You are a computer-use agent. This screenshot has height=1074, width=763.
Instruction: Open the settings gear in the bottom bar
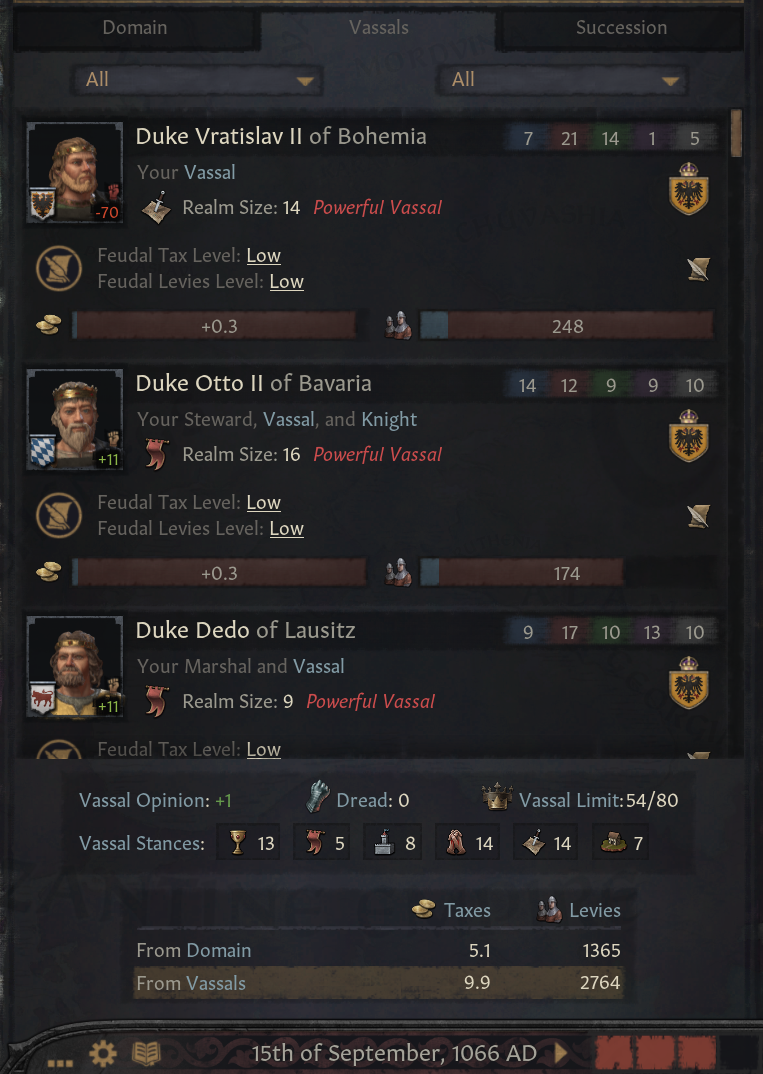(102, 1053)
